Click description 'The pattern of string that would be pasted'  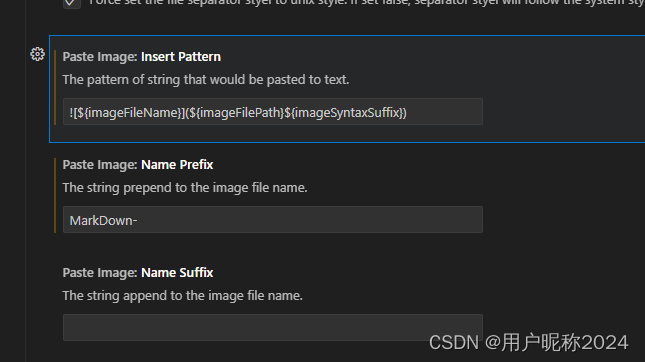pos(206,79)
